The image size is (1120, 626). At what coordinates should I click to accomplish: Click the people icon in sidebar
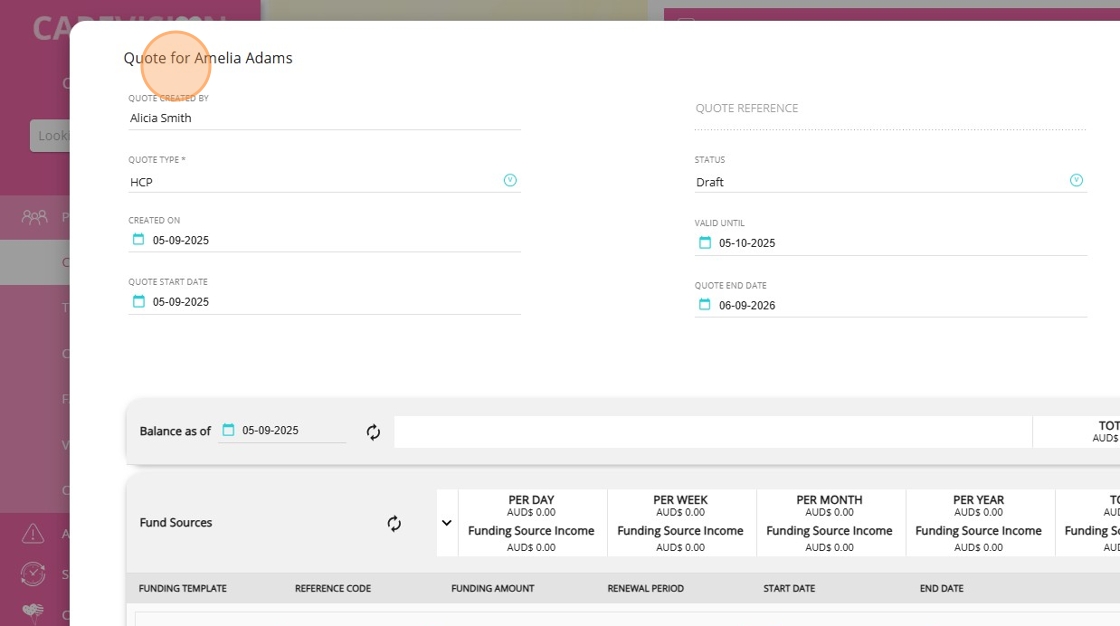click(34, 216)
